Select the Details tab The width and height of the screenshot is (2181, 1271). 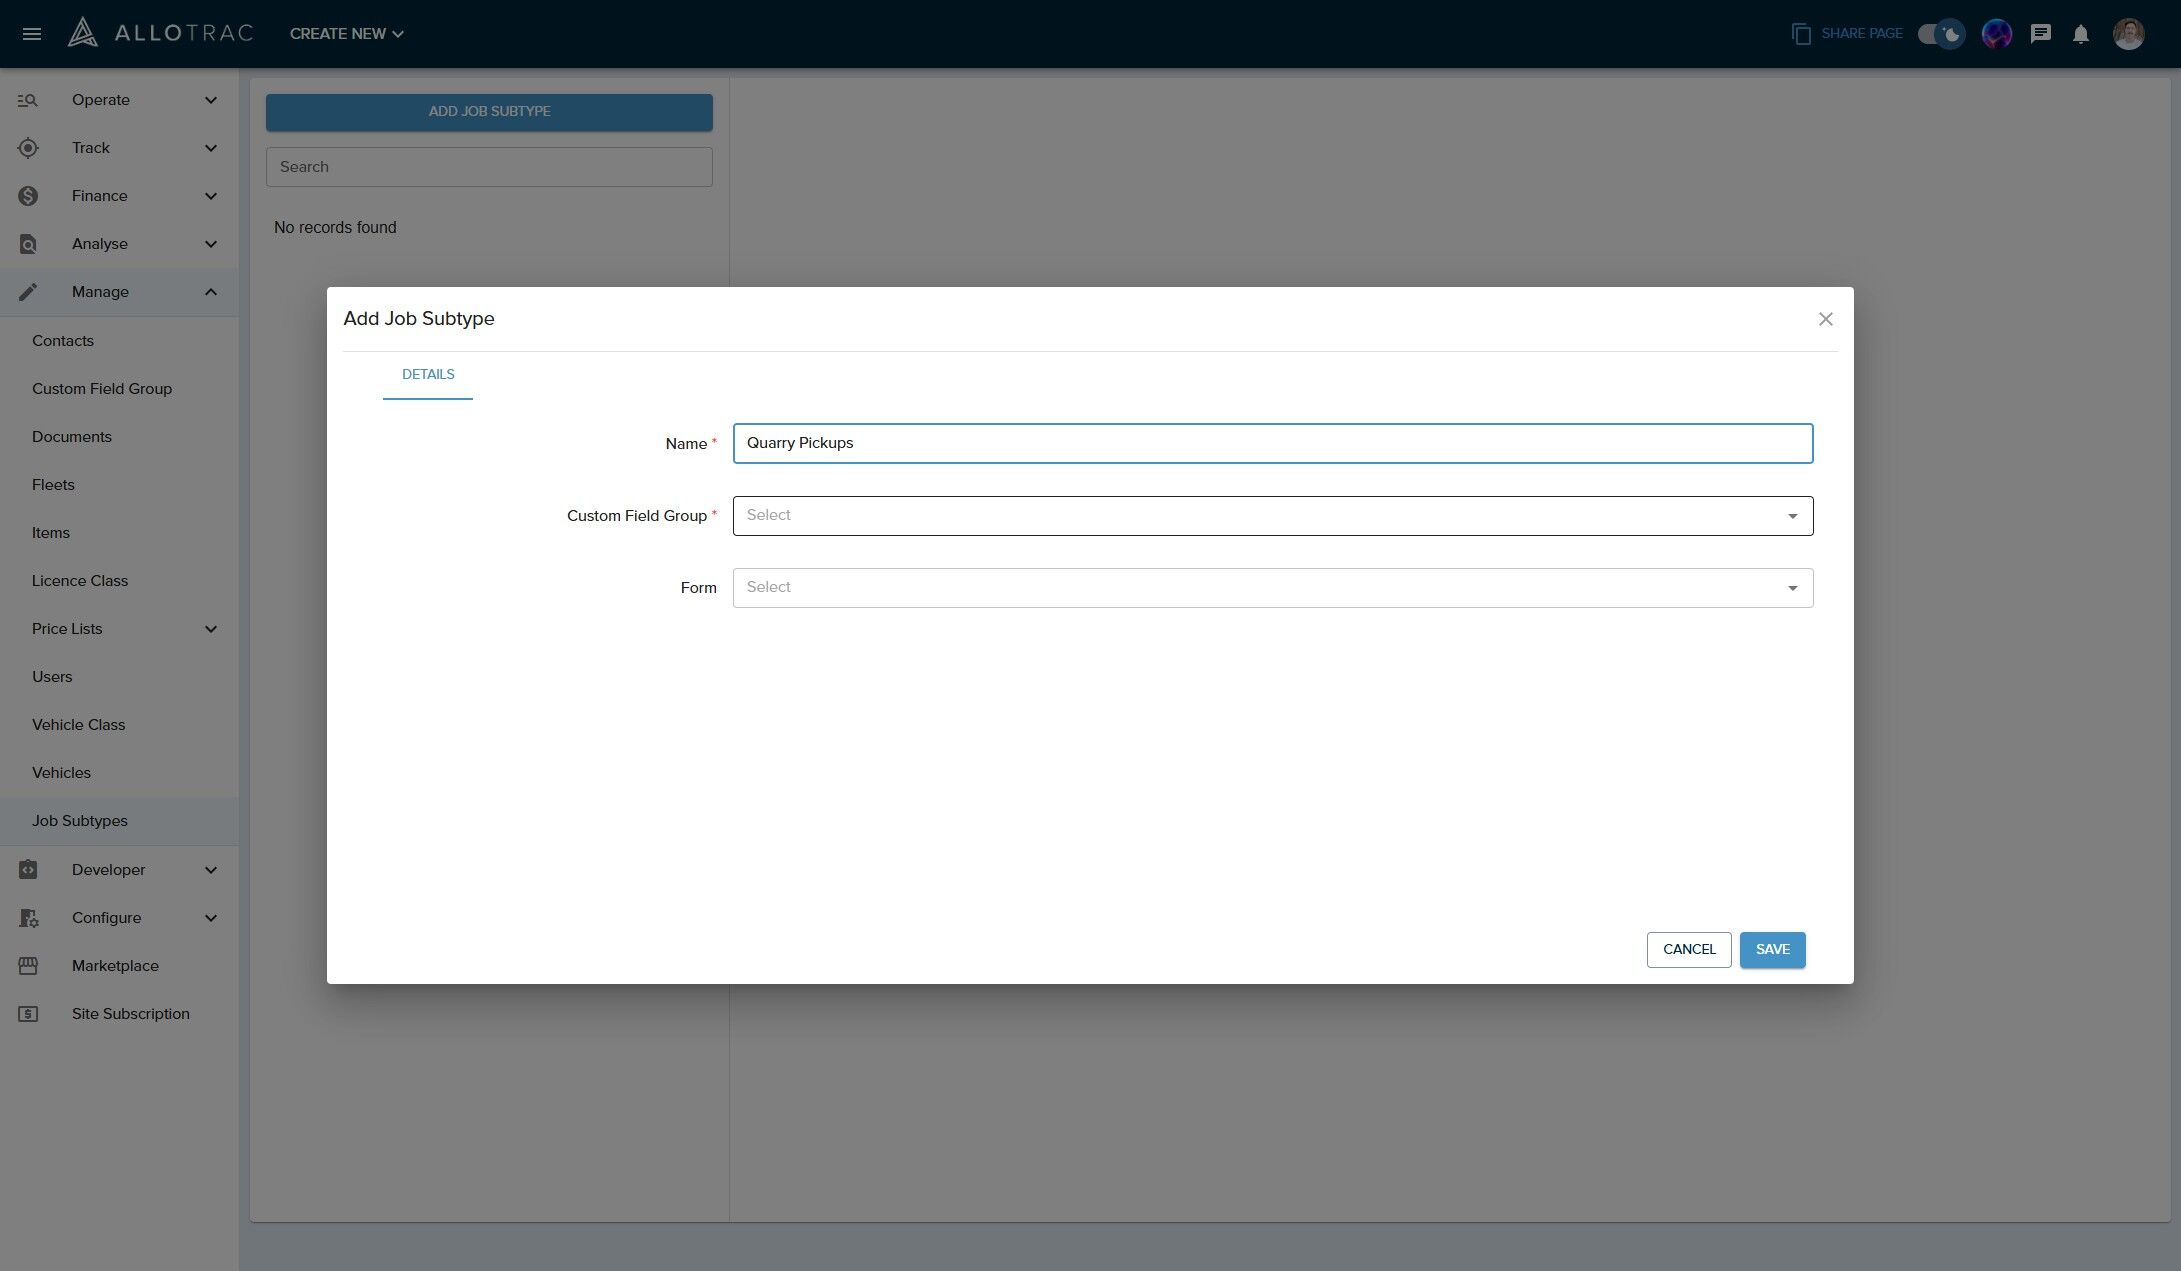[x=428, y=375]
